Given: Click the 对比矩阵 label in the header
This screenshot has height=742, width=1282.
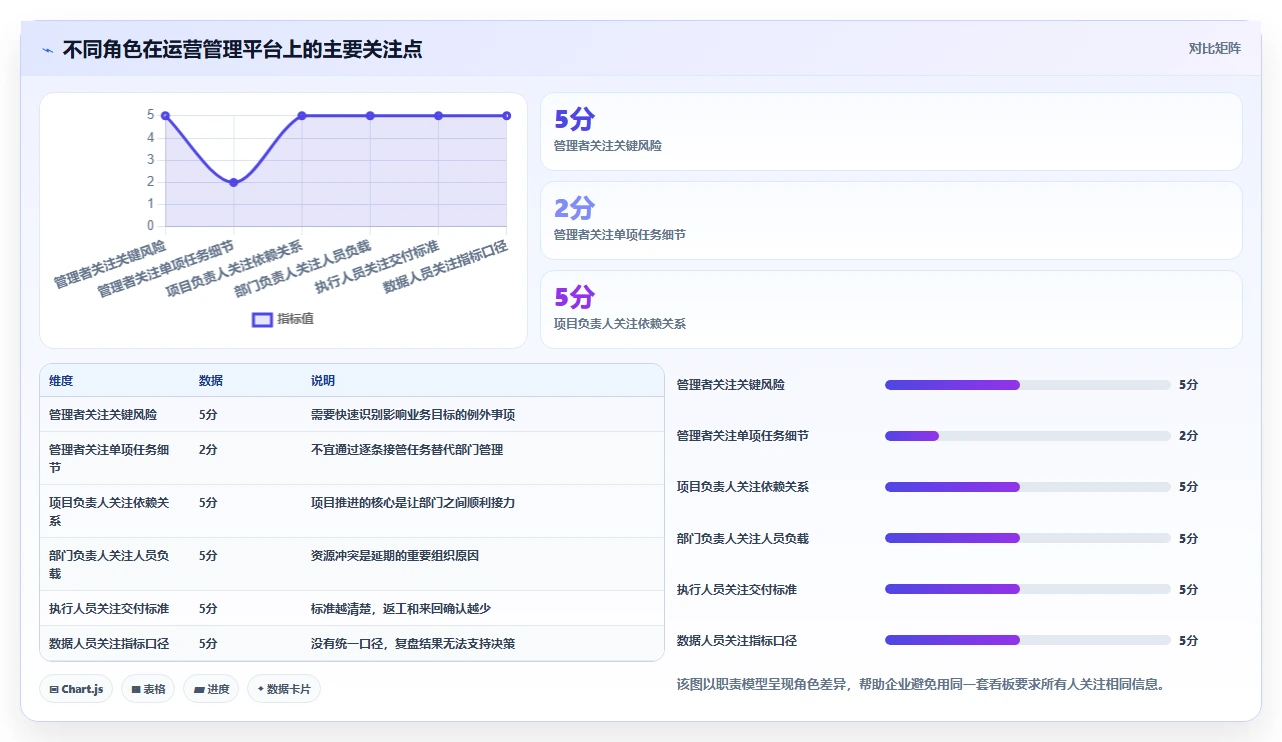Looking at the screenshot, I should click(x=1214, y=48).
